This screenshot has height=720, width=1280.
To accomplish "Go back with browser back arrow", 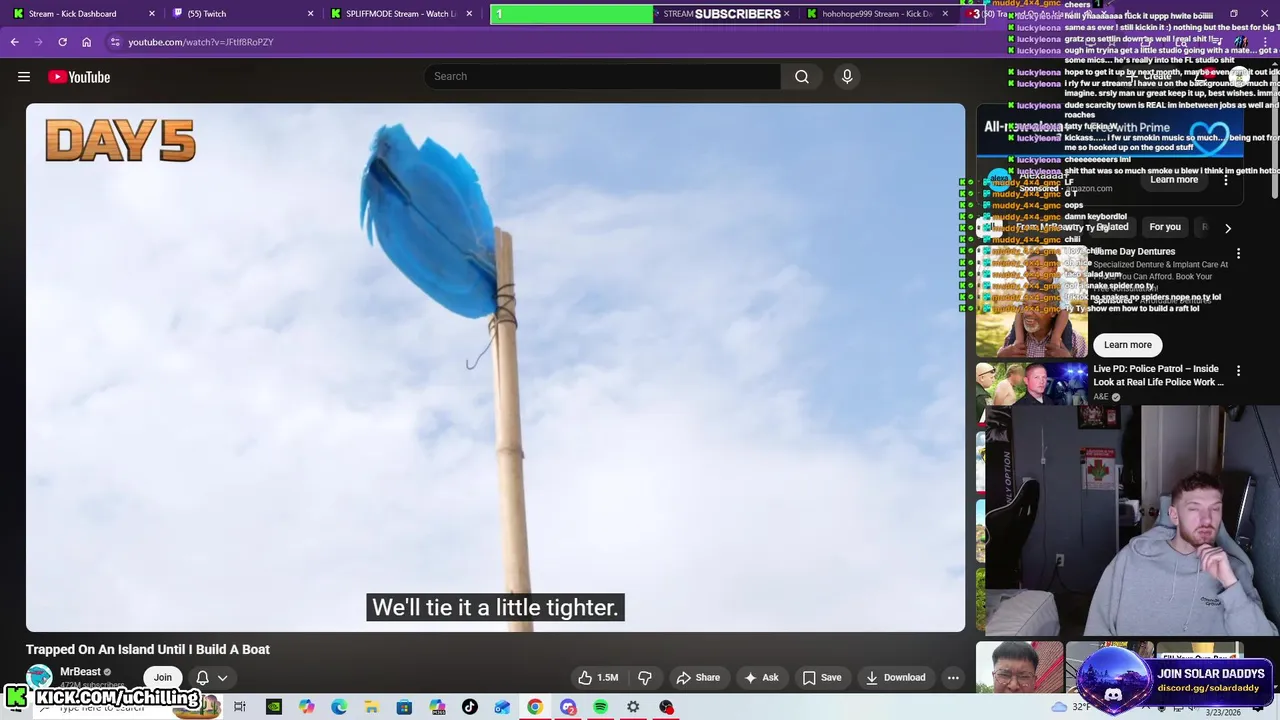I will (14, 42).
